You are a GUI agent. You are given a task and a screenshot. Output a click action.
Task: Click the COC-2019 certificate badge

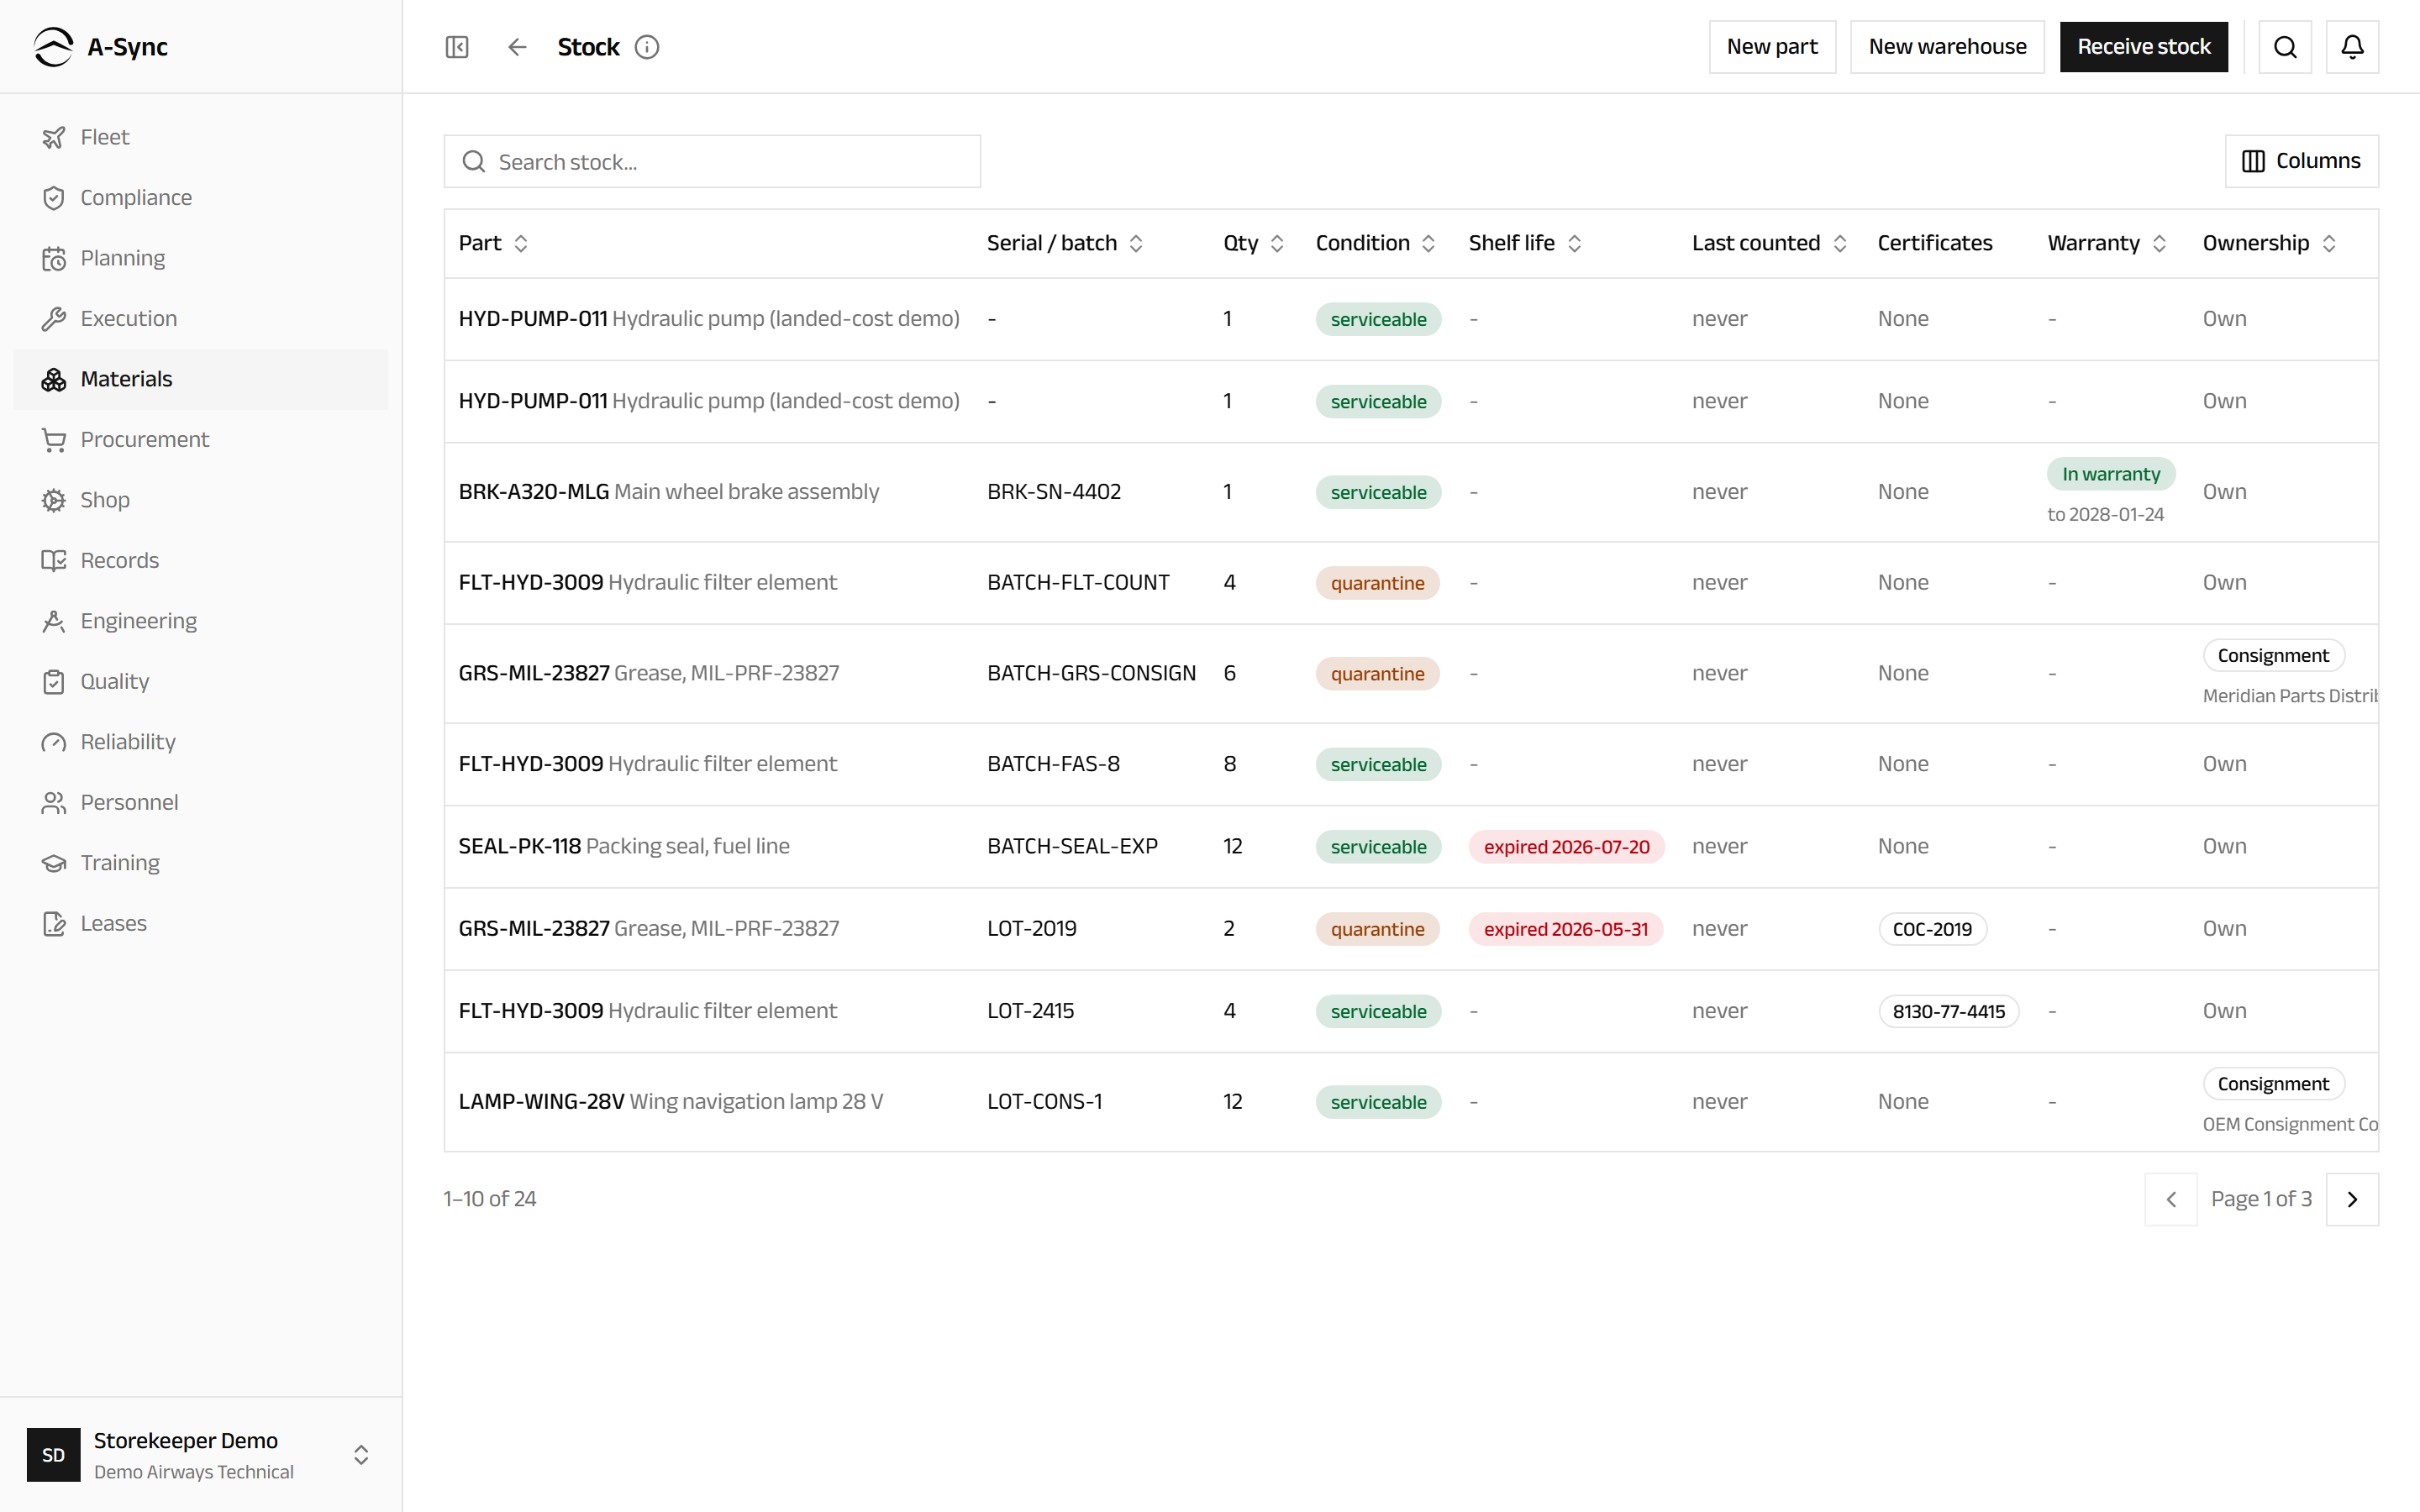point(1932,929)
